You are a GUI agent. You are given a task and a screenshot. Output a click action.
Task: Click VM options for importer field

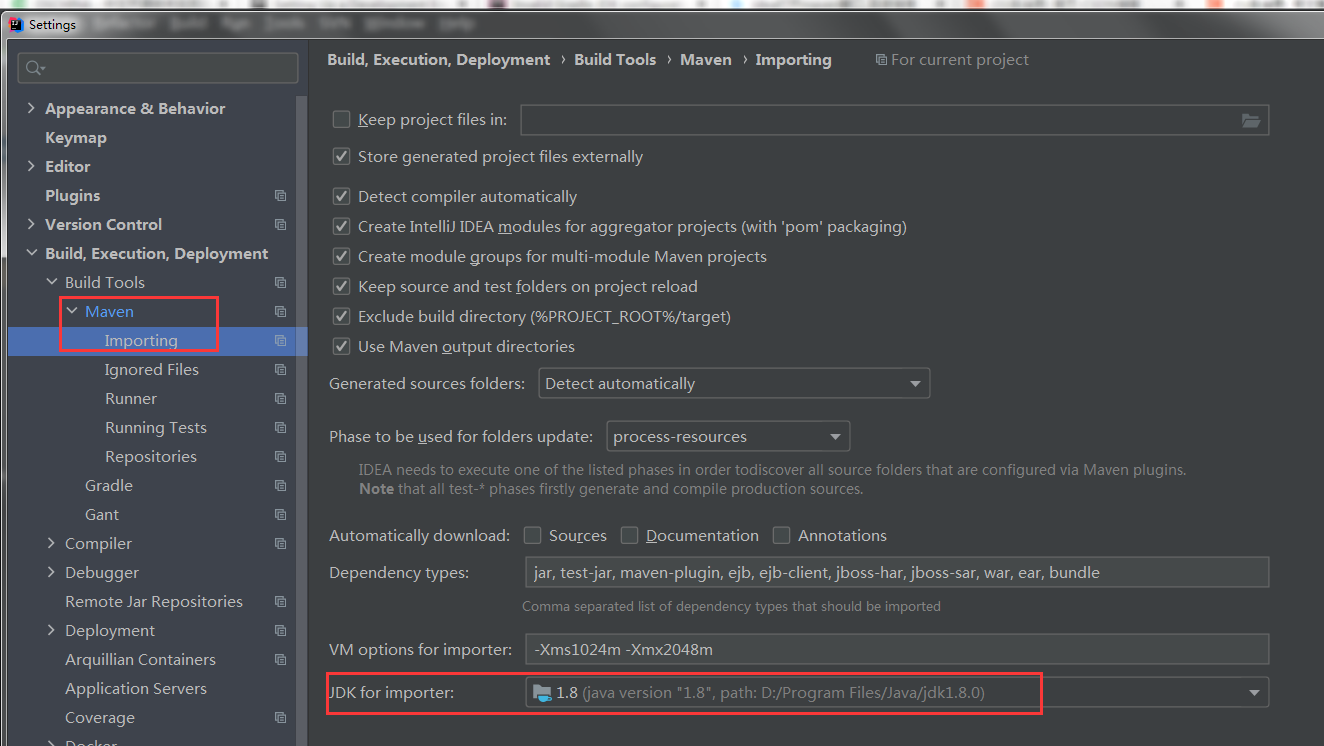click(897, 650)
